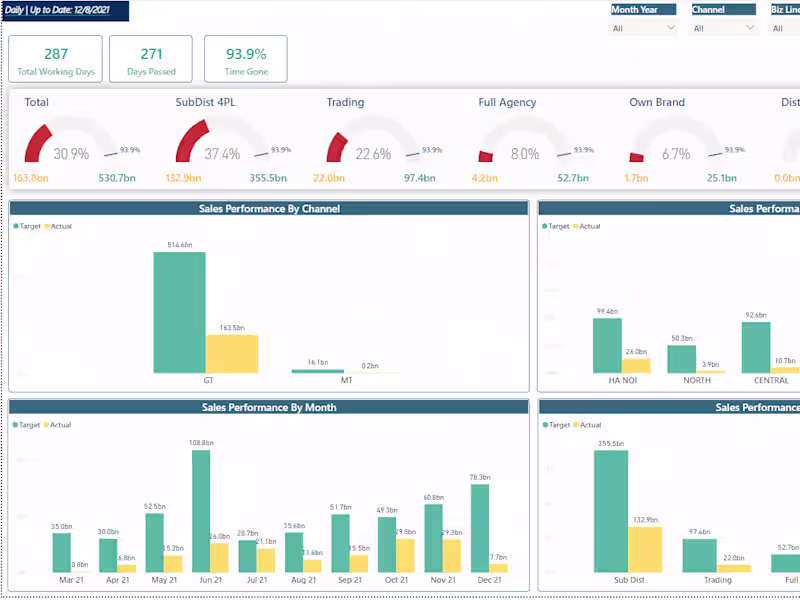Click the Total gauge red arc
This screenshot has height=600, width=800.
[x=38, y=142]
